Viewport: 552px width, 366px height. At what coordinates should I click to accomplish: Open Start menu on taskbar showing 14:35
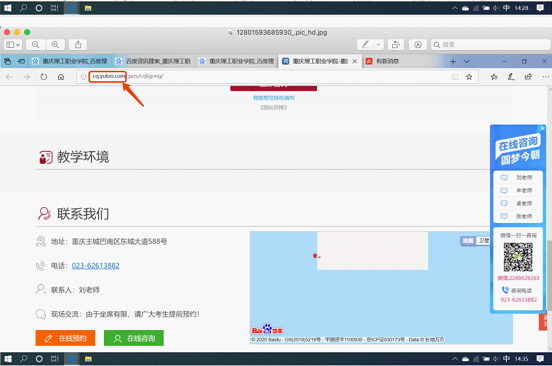coord(7,359)
